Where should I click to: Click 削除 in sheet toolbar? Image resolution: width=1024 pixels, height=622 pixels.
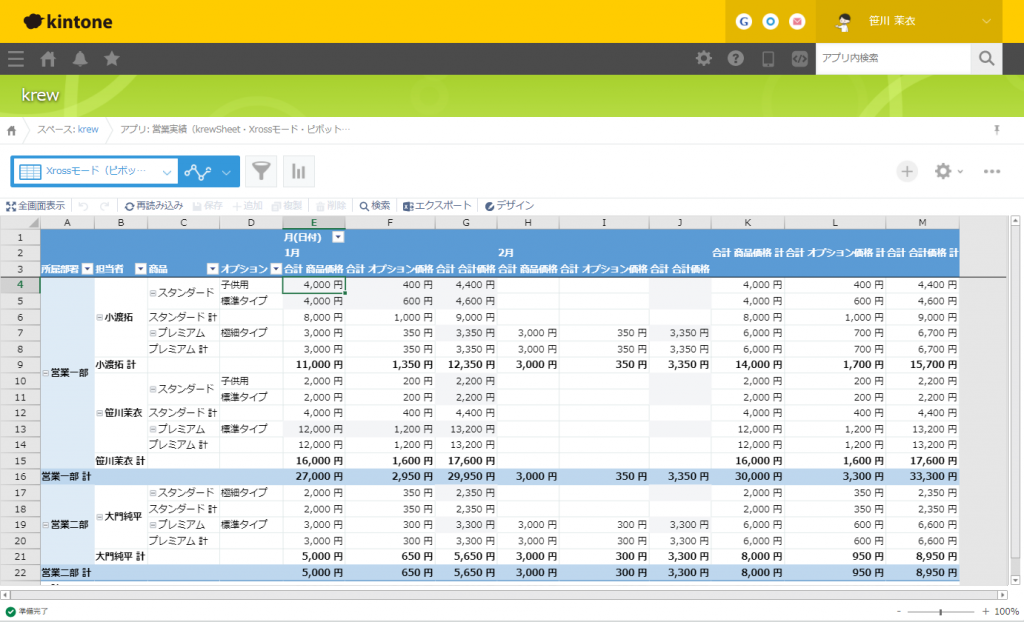pos(330,206)
